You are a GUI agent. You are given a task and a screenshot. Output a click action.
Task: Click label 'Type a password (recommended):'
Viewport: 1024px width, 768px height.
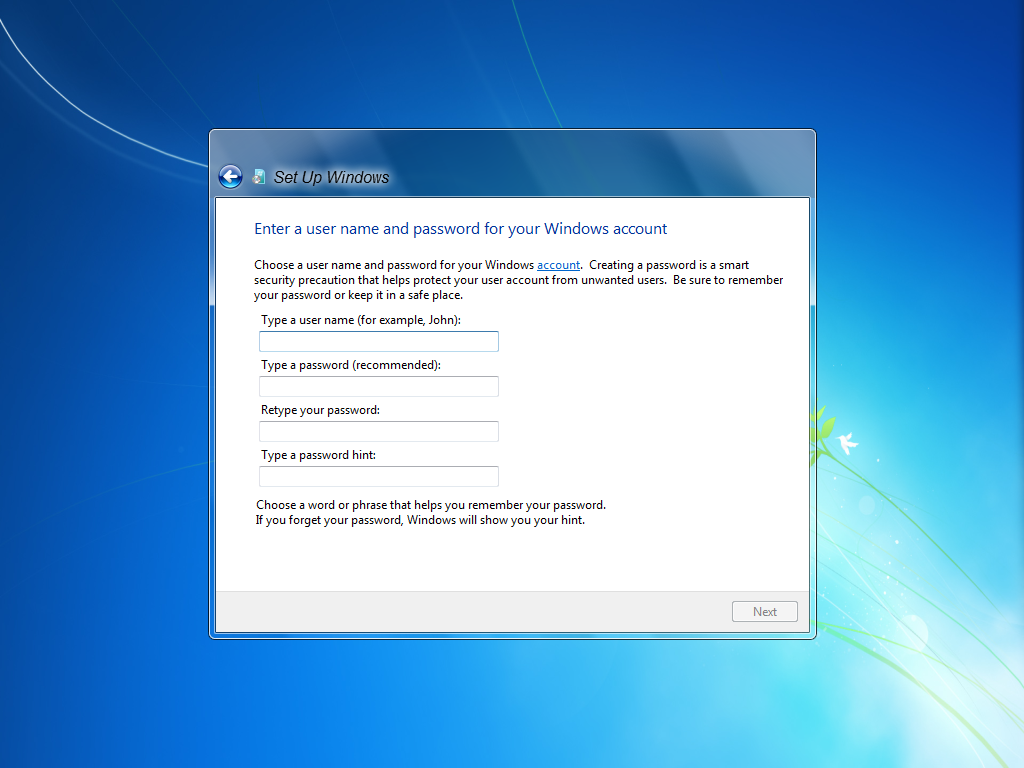coord(351,365)
